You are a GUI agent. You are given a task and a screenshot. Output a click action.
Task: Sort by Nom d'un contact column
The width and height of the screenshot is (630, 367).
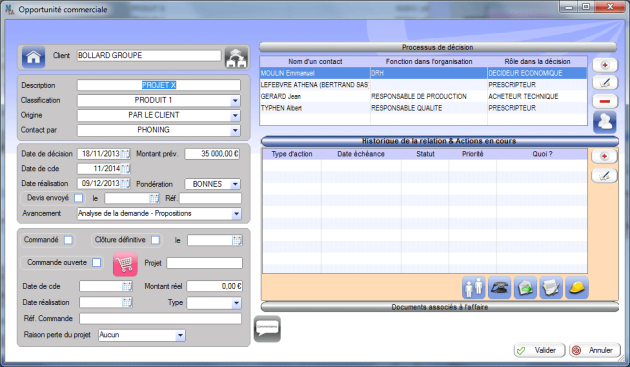point(315,62)
